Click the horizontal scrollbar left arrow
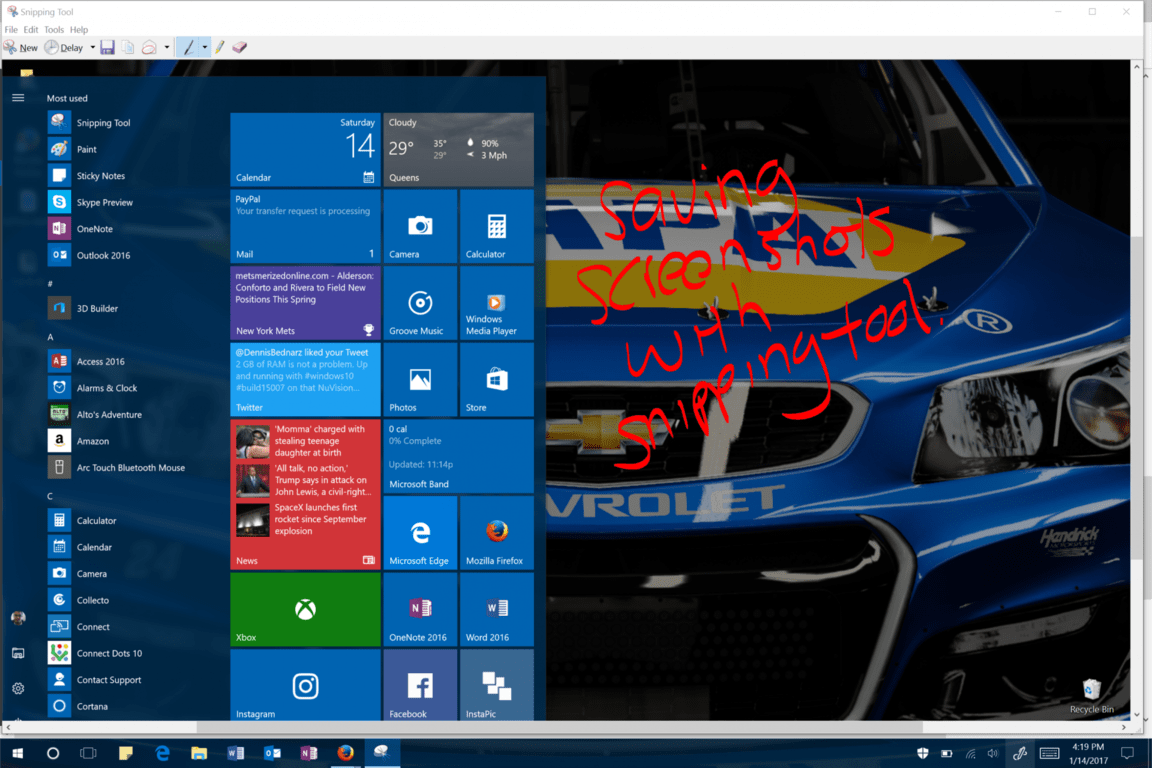Screen dimensions: 1152x768 [7, 727]
